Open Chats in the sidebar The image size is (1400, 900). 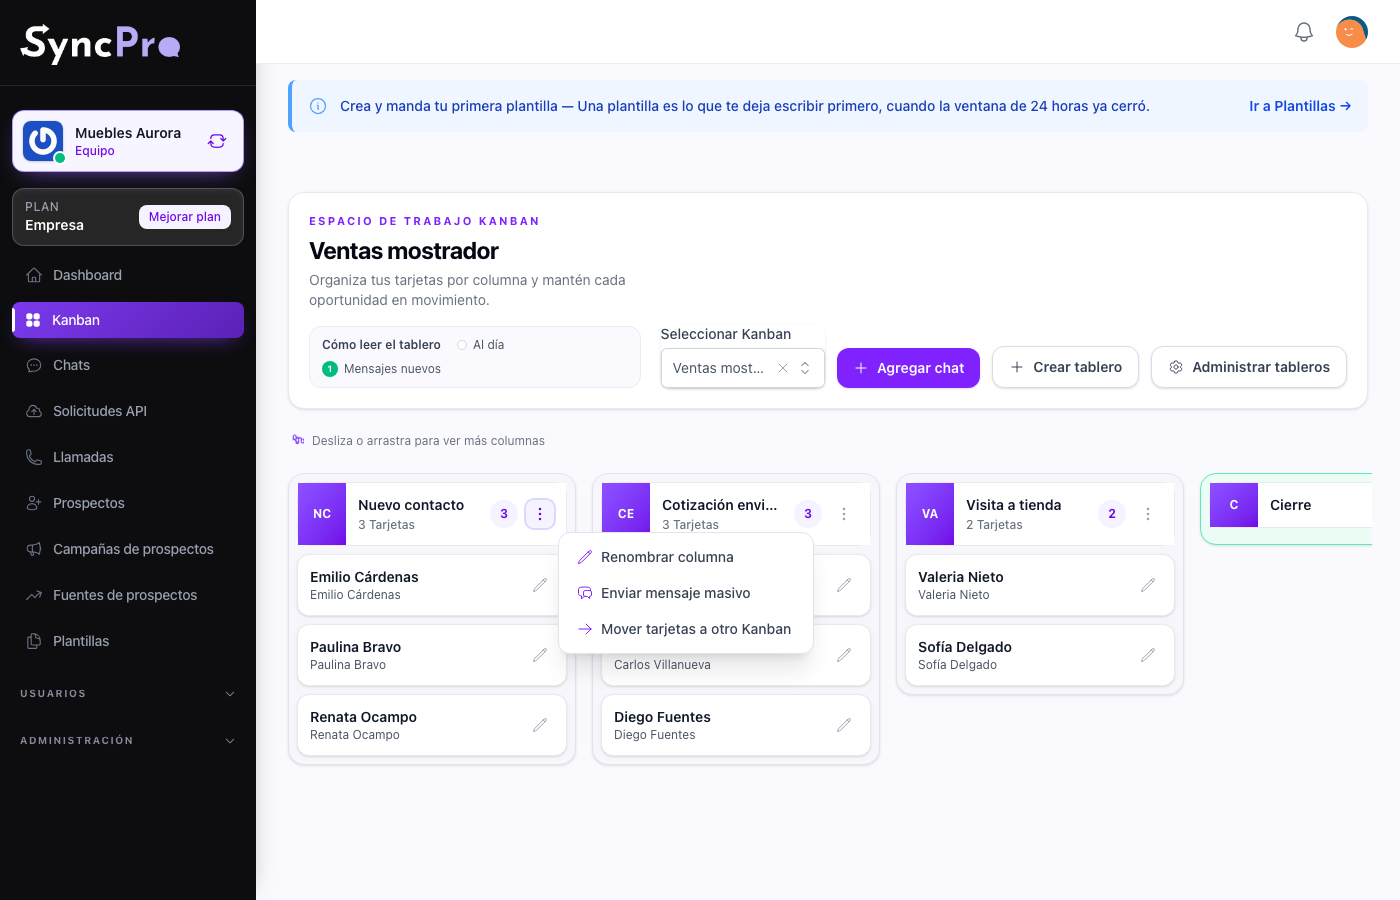pos(128,365)
